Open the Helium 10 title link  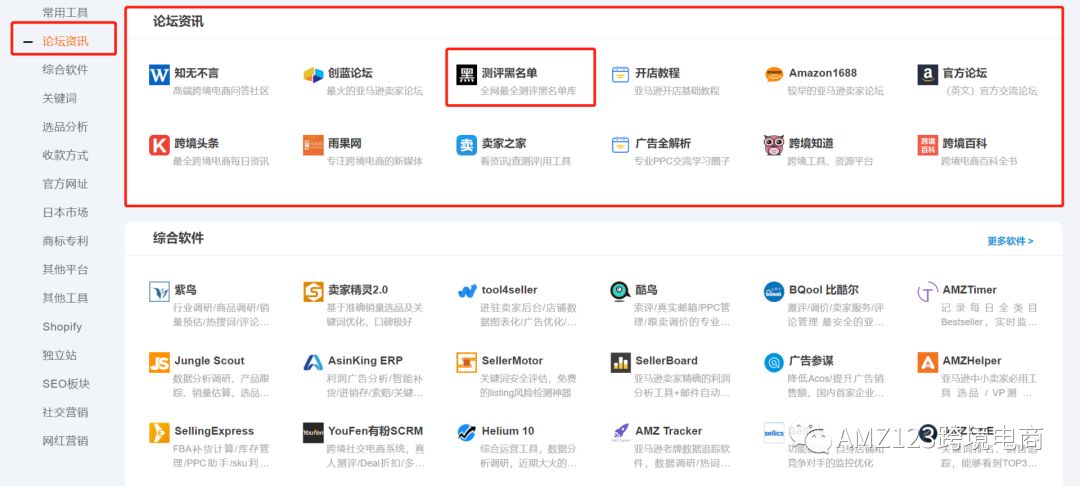(x=508, y=431)
